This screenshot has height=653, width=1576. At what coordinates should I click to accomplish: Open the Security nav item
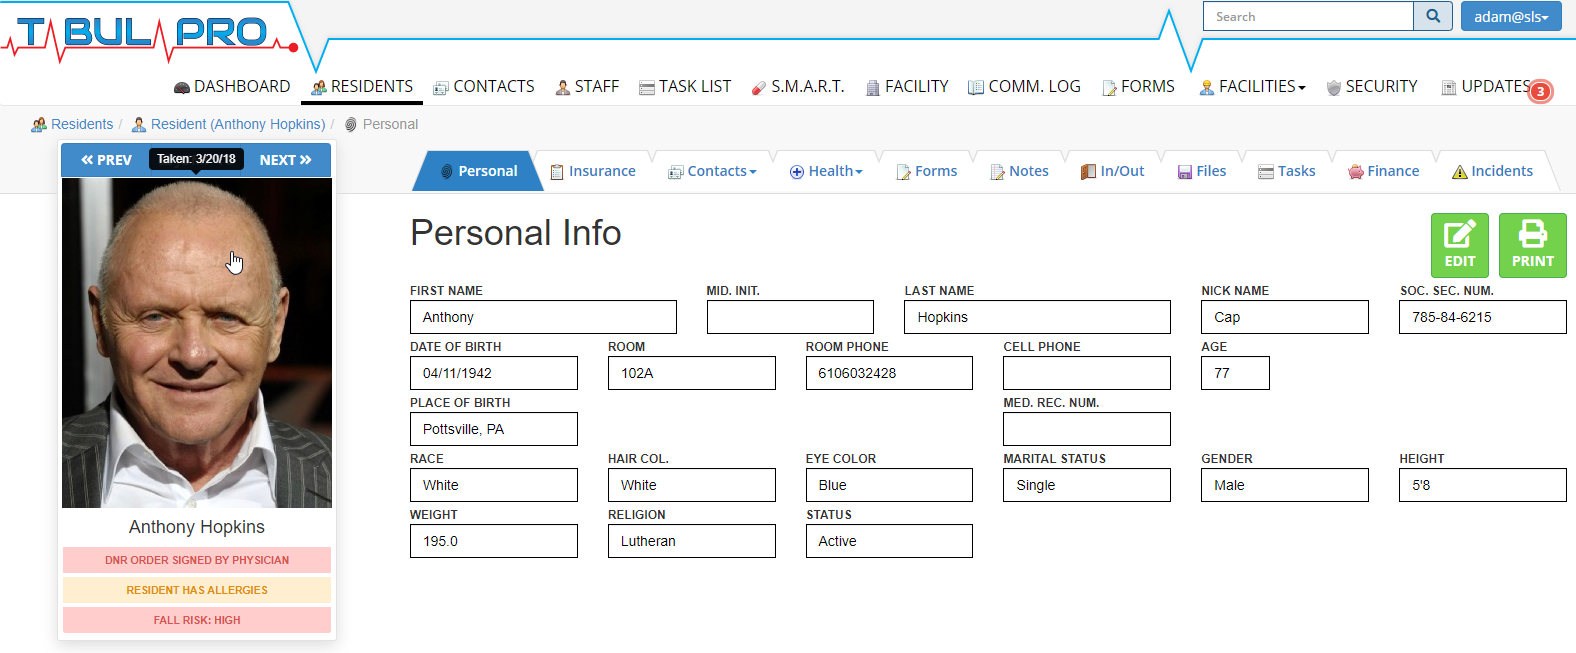click(1372, 87)
